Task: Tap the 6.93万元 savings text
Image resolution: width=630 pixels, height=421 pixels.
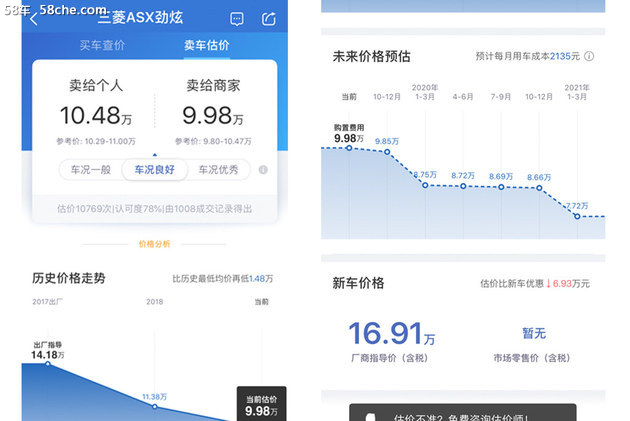Action: click(571, 284)
